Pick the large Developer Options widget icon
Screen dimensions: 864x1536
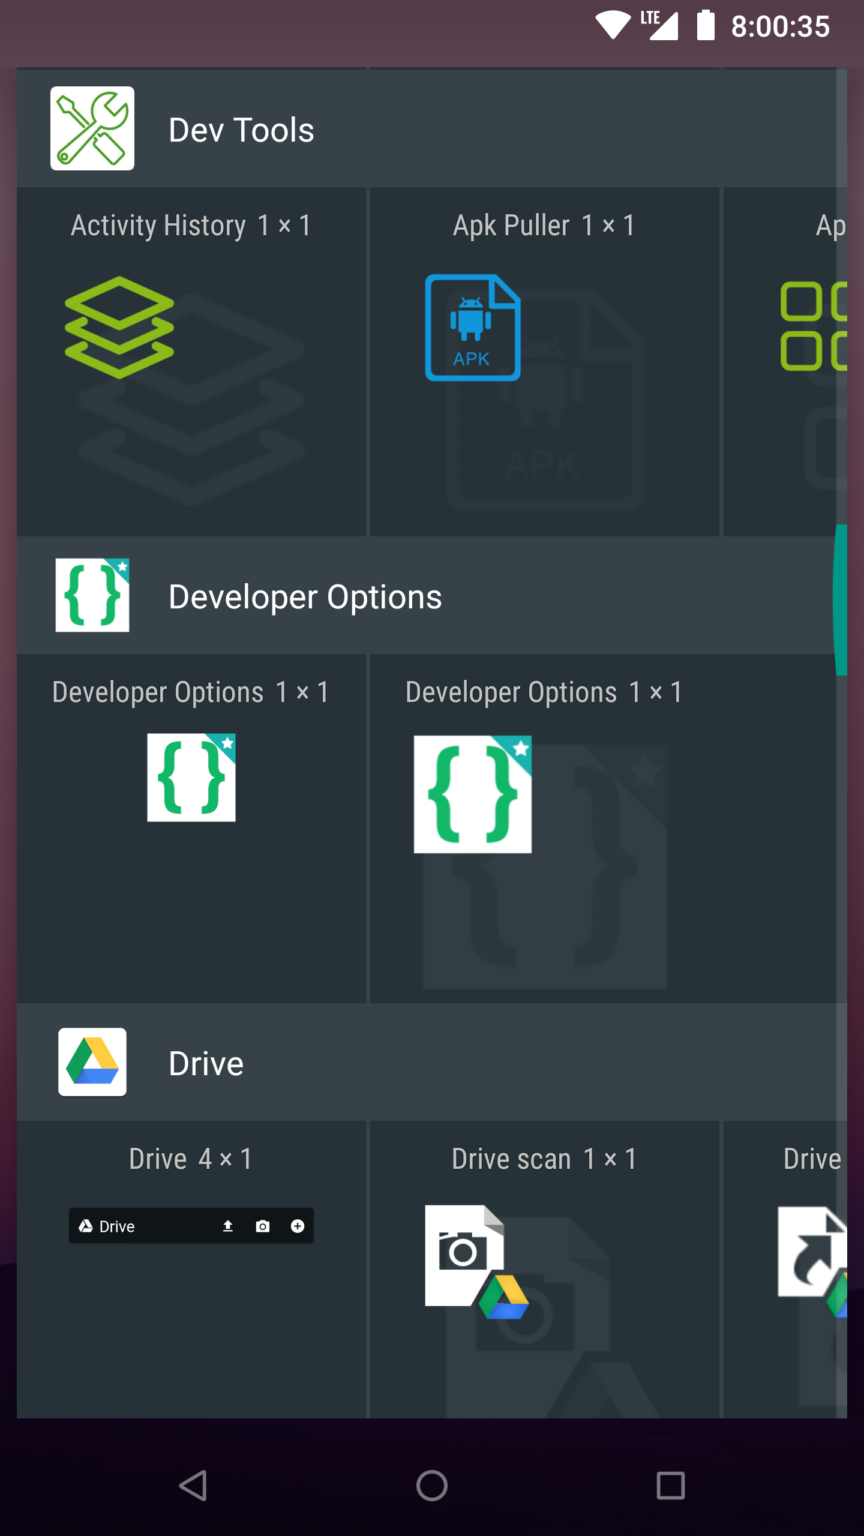(x=473, y=794)
